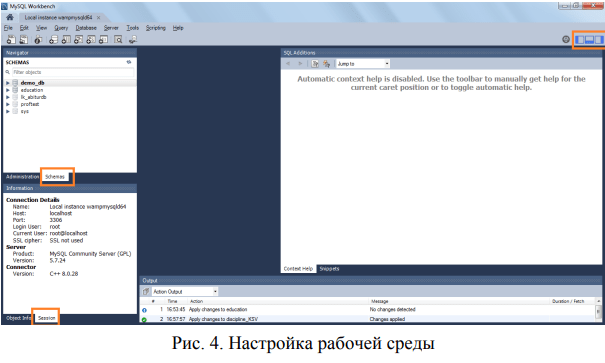Click the Filter objects input field
The width and height of the screenshot is (605, 363).
[73, 72]
